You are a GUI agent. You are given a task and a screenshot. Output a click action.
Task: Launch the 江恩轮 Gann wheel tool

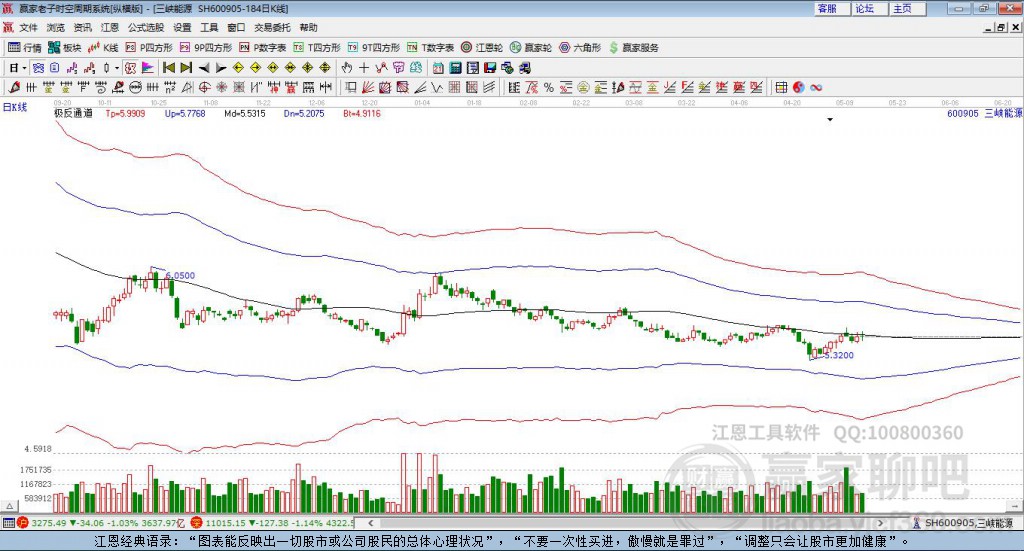coord(483,47)
